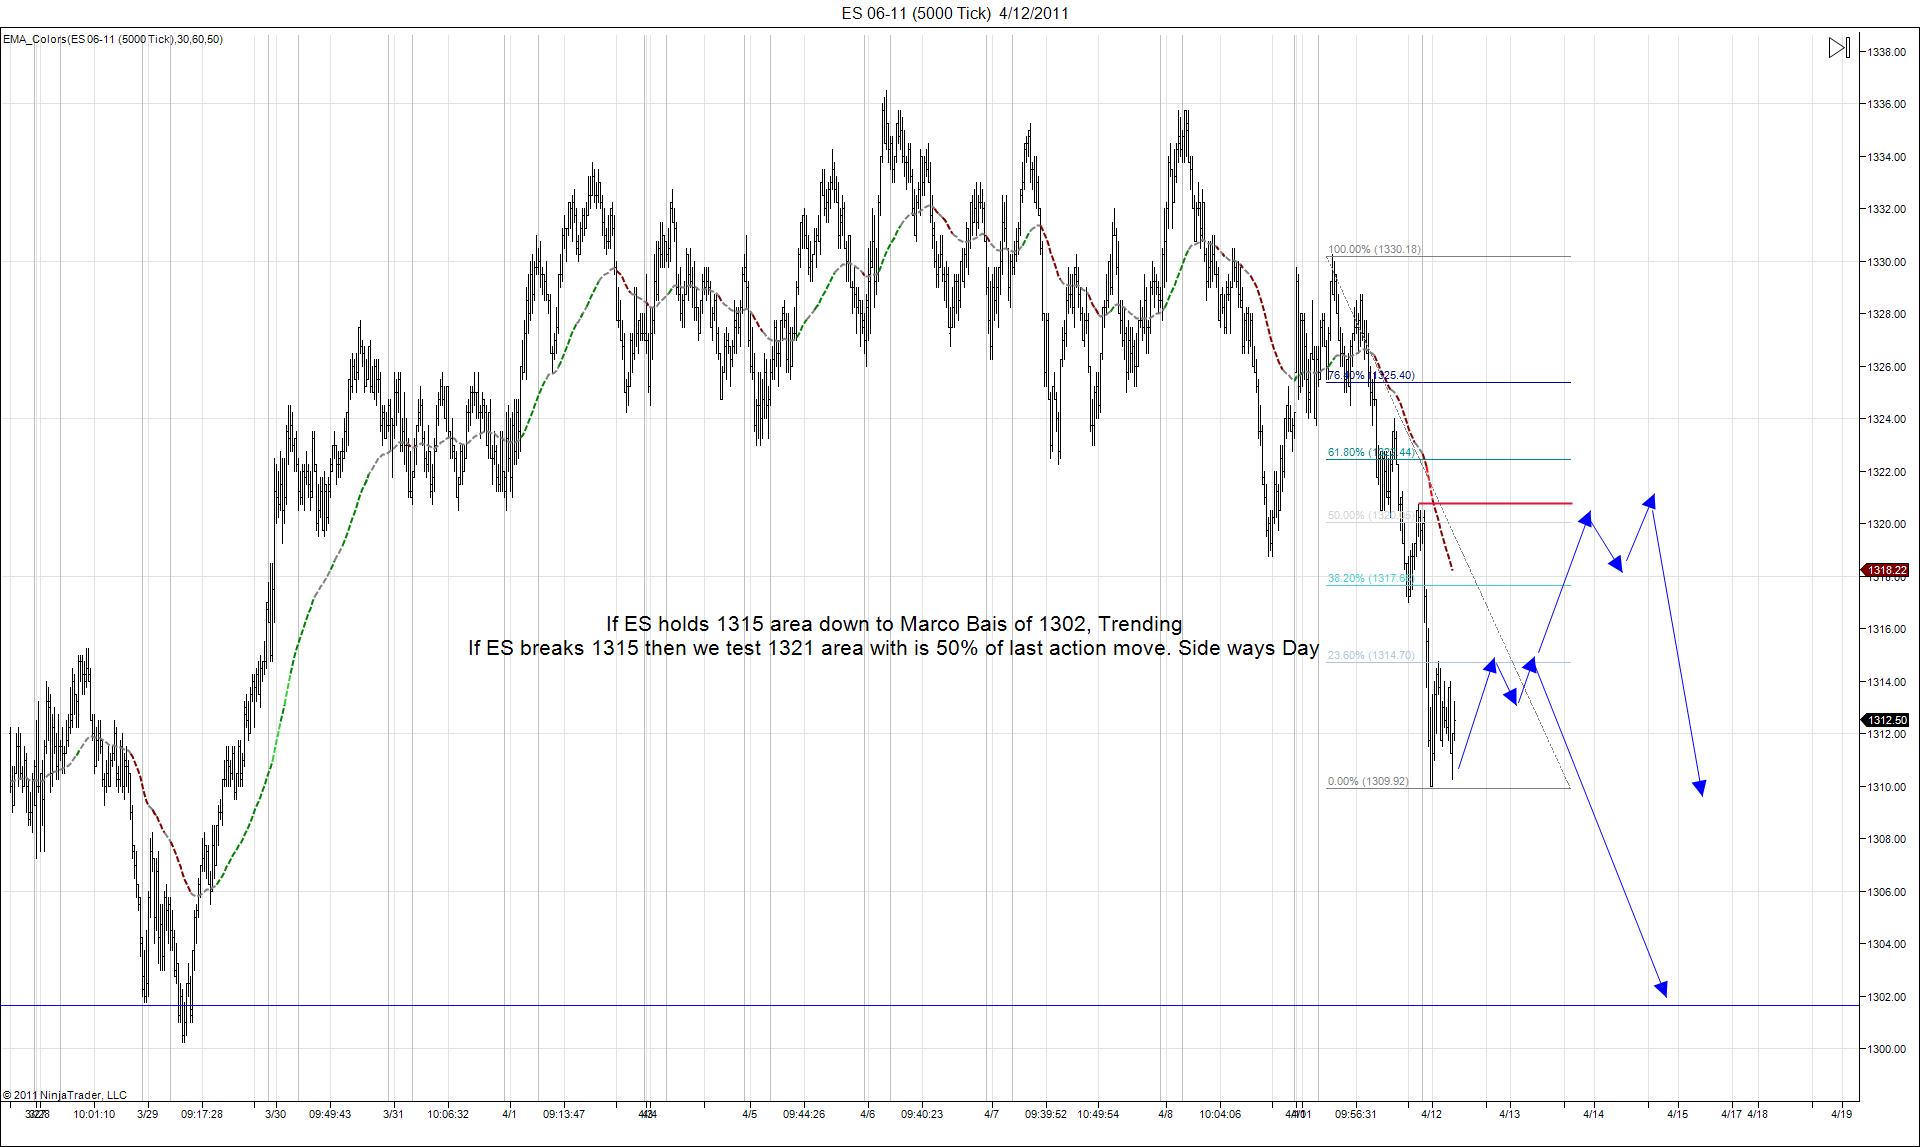Select the 'If ES breaks 1315' annotation line
1920x1147 pixels.
pos(894,648)
